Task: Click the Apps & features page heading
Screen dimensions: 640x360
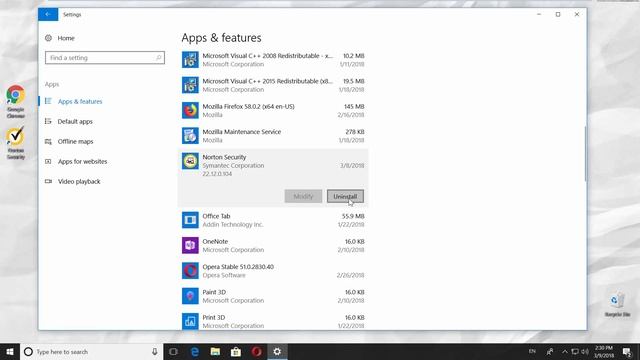Action: click(221, 38)
